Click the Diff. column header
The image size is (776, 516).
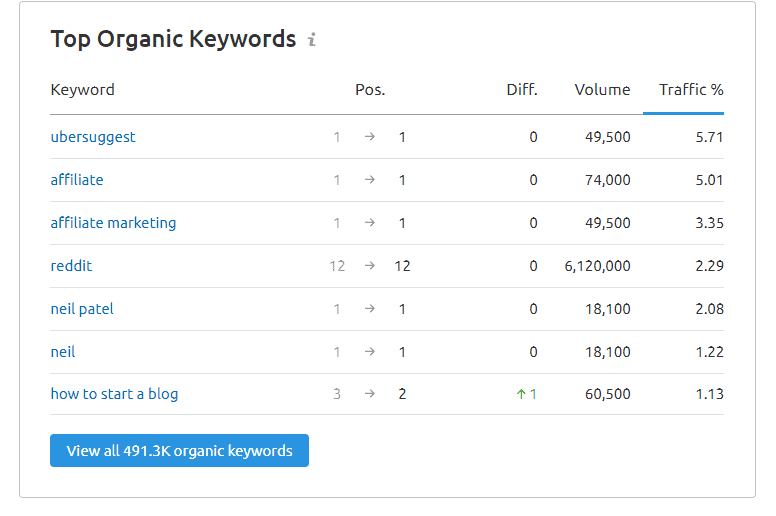(x=522, y=90)
